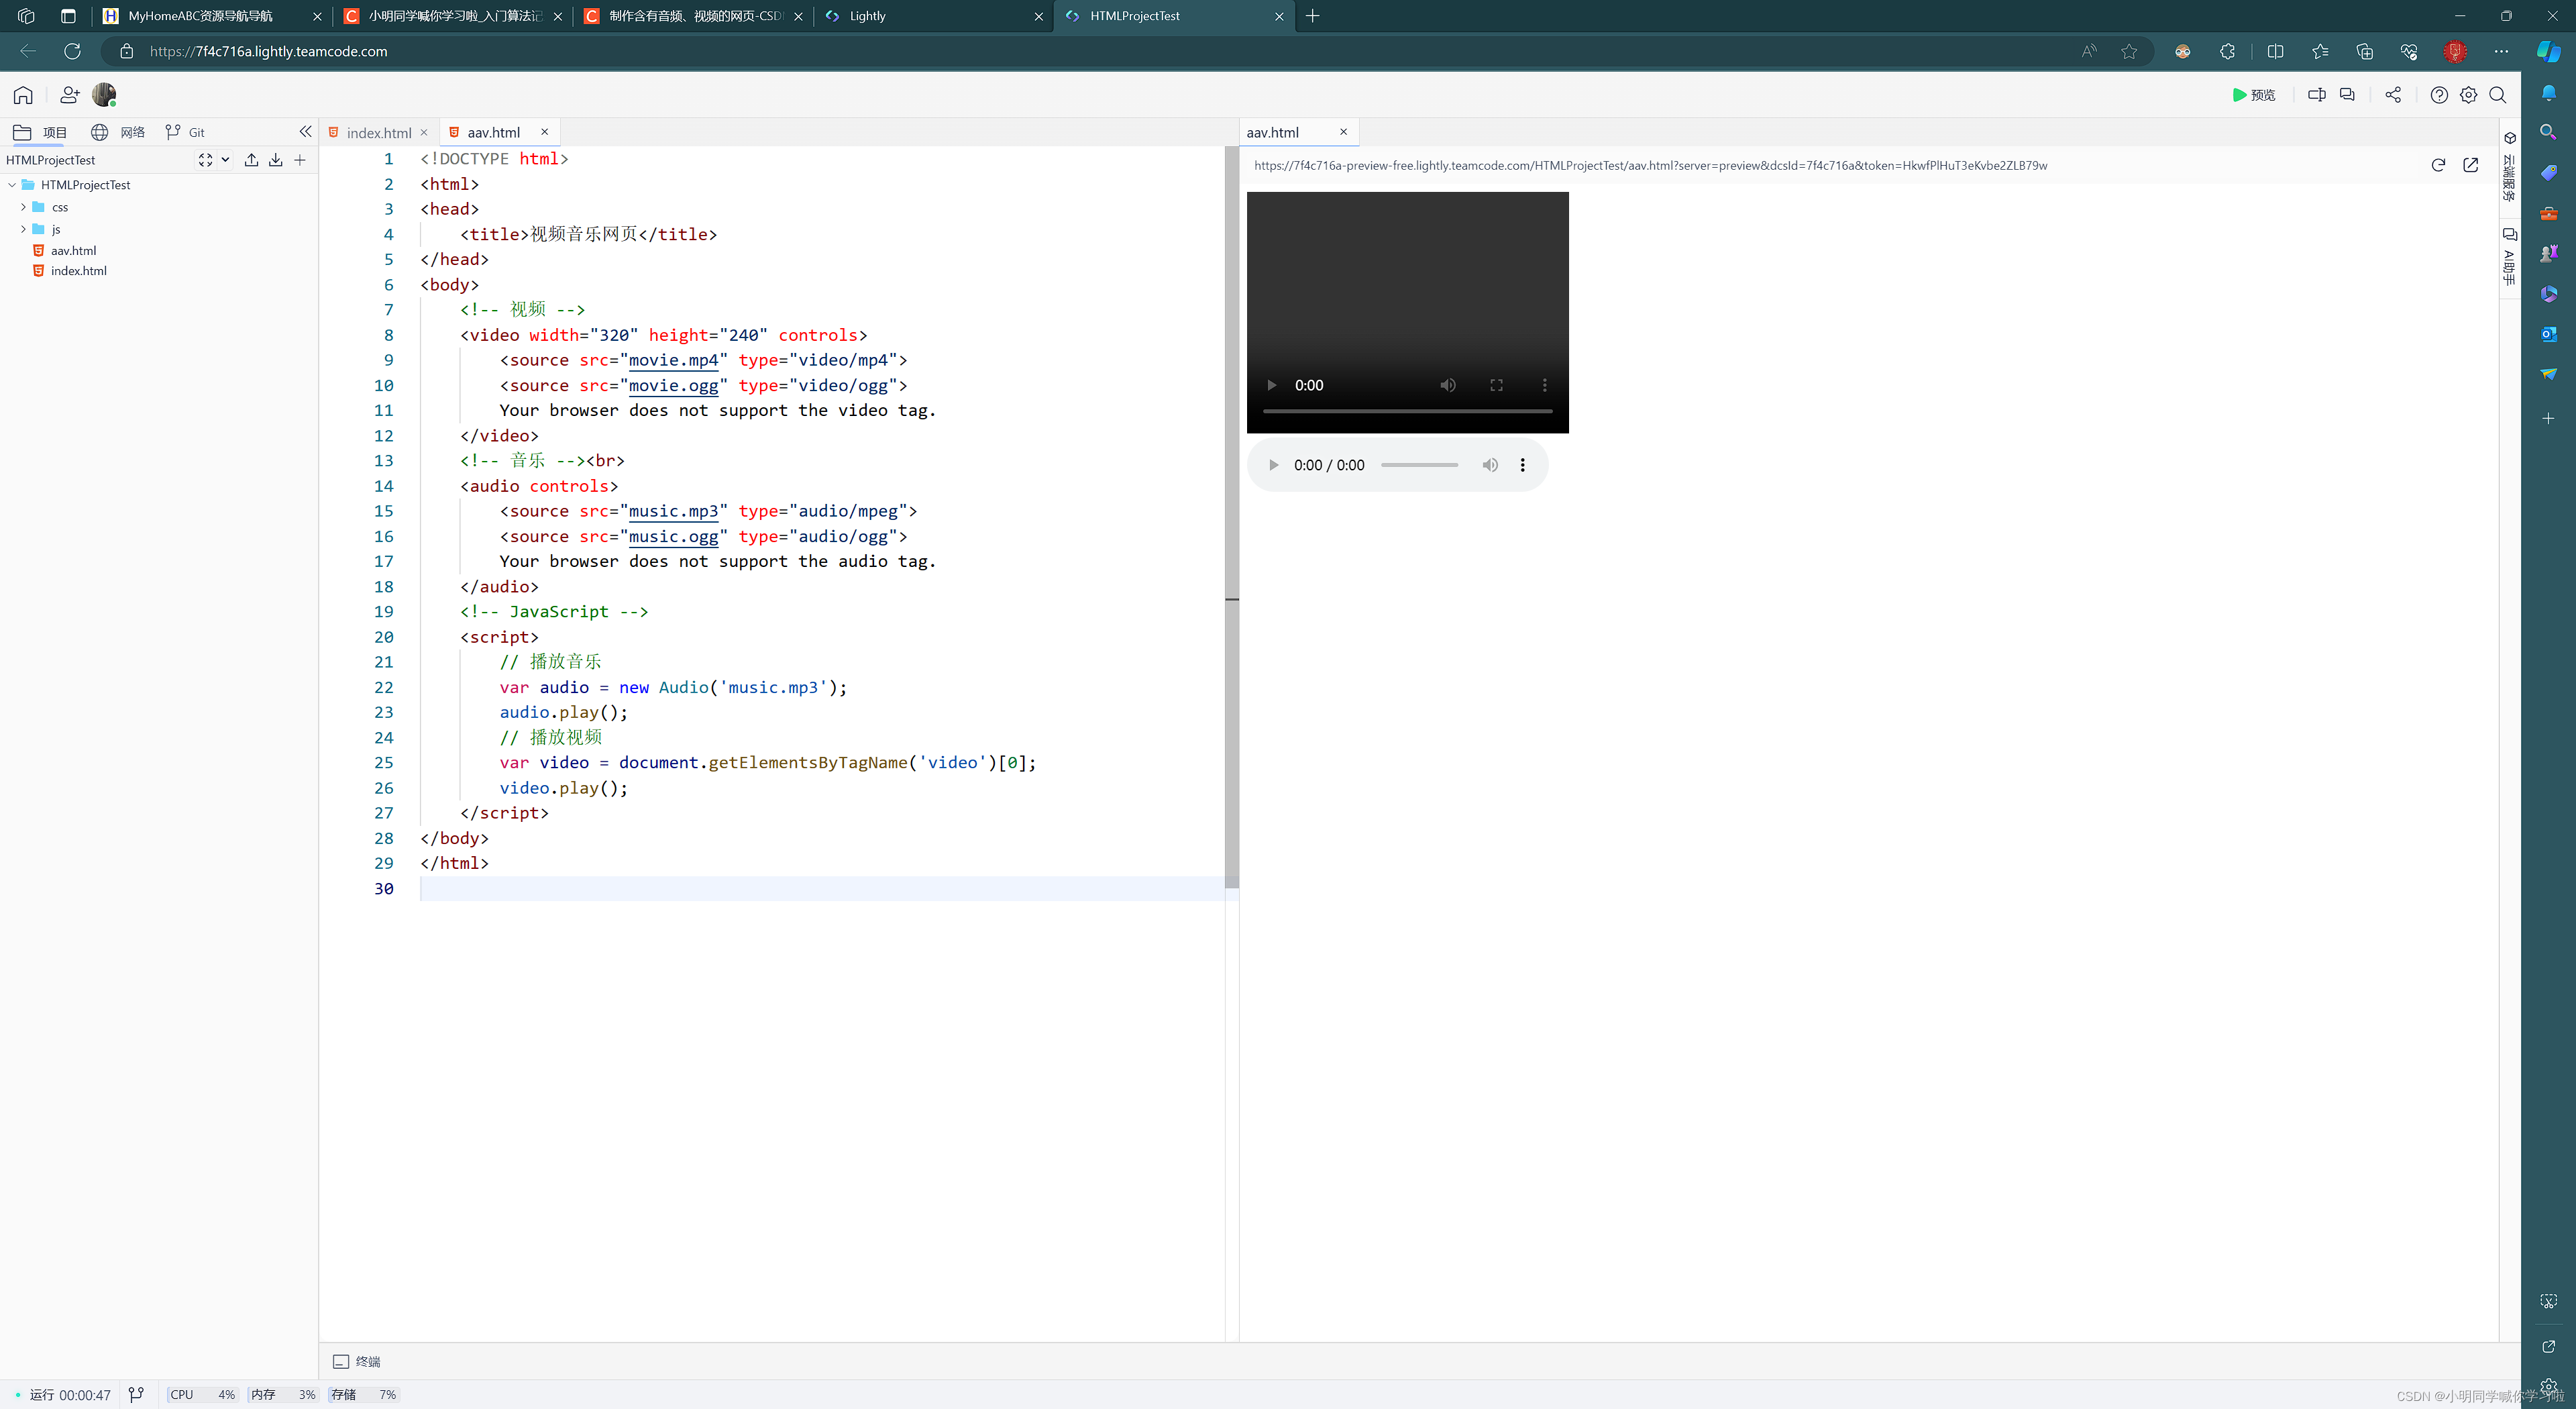The image size is (2576, 1409).
Task: Toggle browser split screen view
Action: [2275, 51]
